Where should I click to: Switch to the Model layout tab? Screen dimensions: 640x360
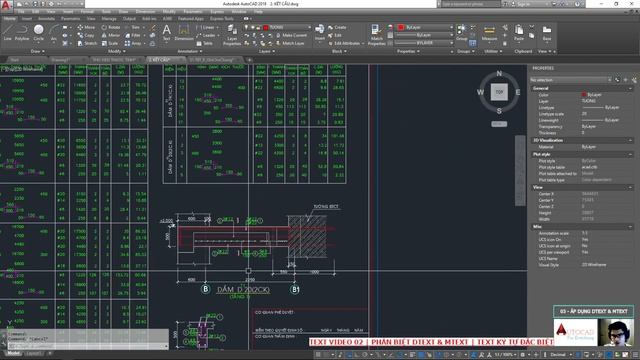13,353
